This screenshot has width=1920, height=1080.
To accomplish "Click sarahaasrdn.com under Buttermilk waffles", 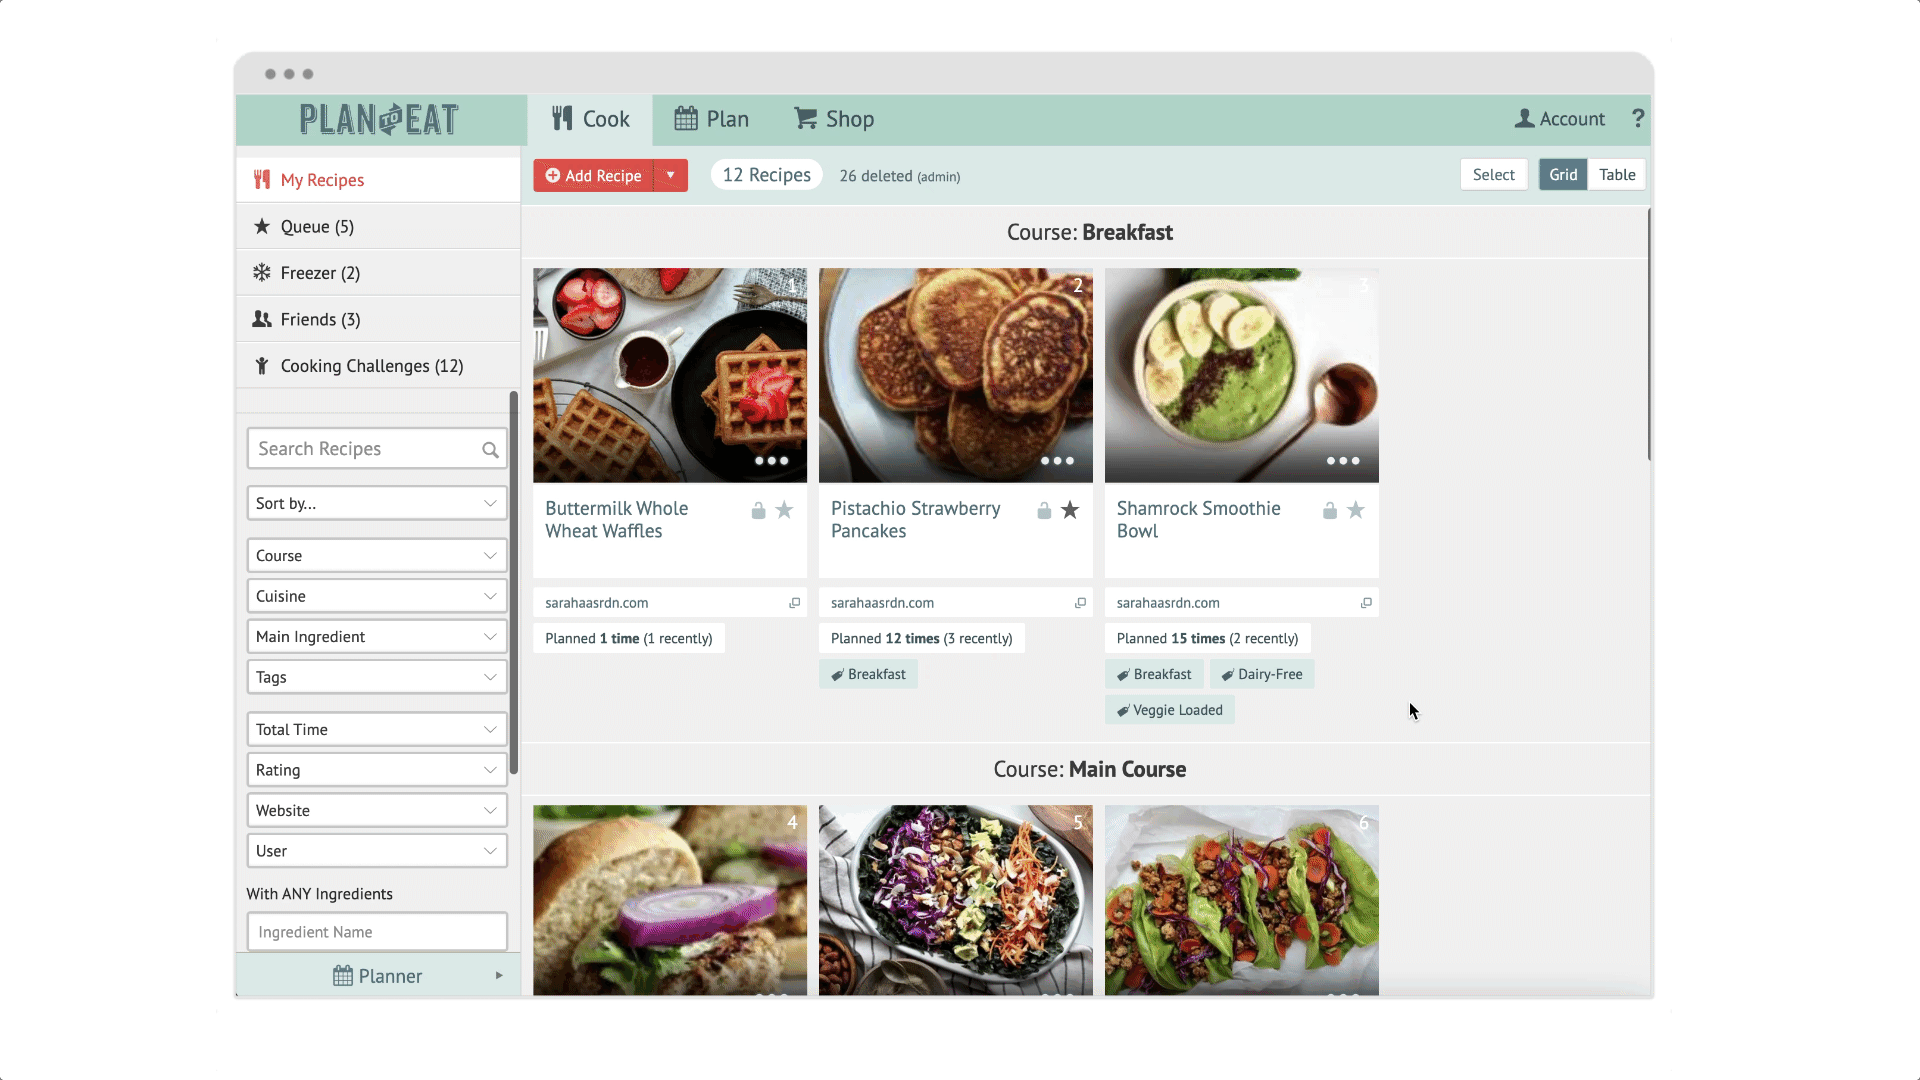I will coord(597,603).
